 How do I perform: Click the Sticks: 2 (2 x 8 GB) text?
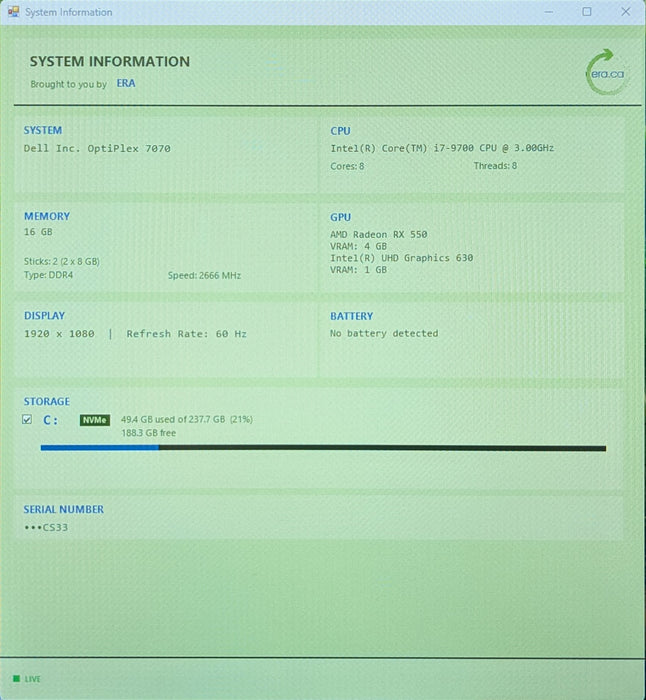tap(62, 261)
